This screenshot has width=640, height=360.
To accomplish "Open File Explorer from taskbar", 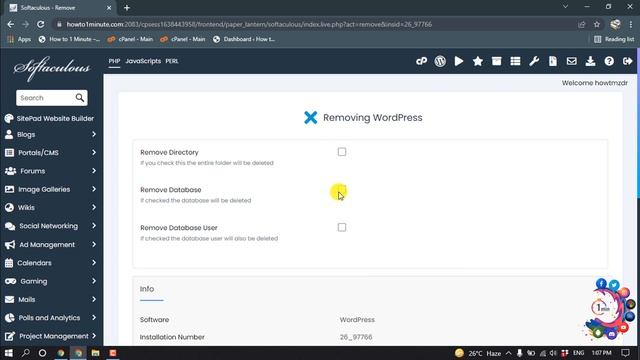I will pyautogui.click(x=96, y=353).
